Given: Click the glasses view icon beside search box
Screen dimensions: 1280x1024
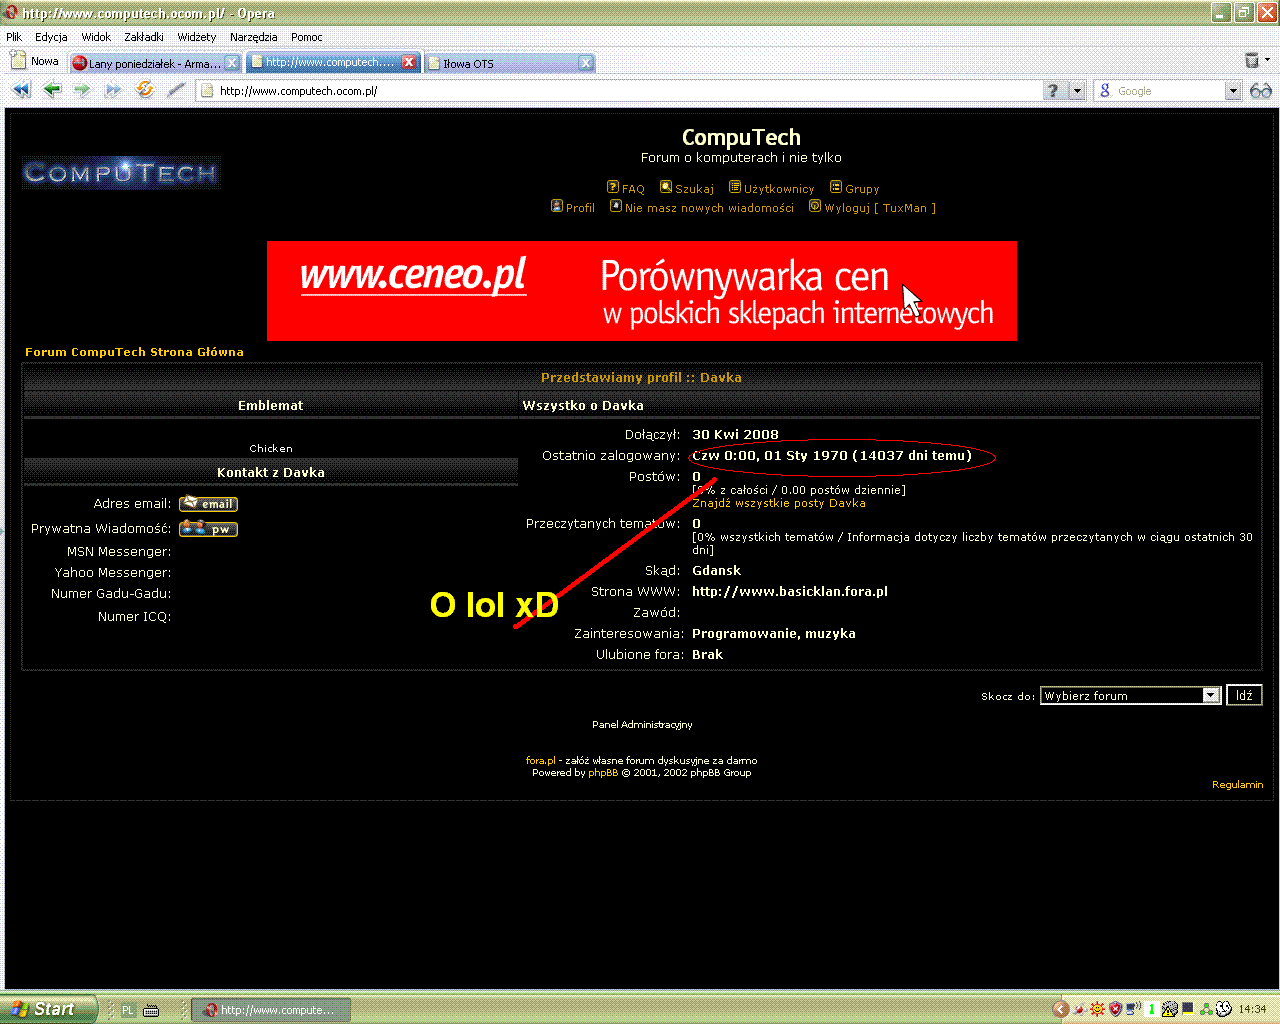Looking at the screenshot, I should [1261, 91].
